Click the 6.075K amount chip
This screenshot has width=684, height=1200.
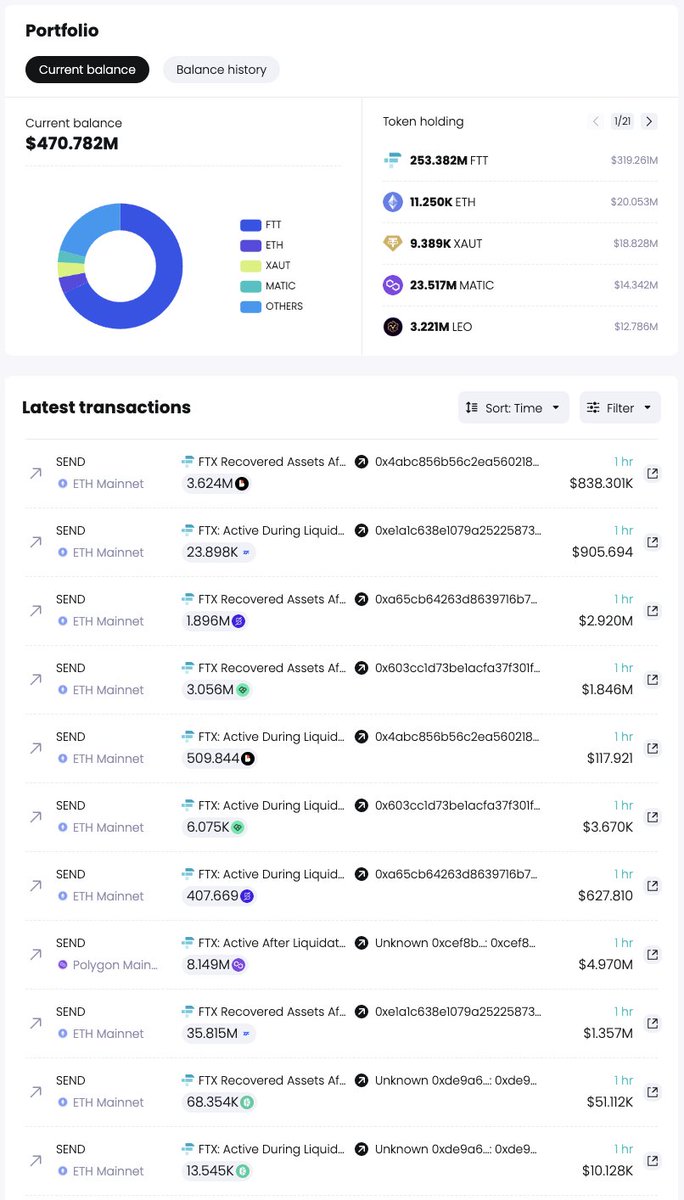(215, 828)
